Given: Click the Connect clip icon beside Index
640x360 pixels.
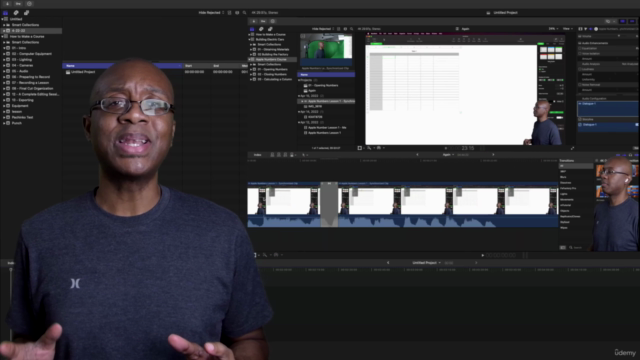Looking at the screenshot, I should (x=272, y=155).
